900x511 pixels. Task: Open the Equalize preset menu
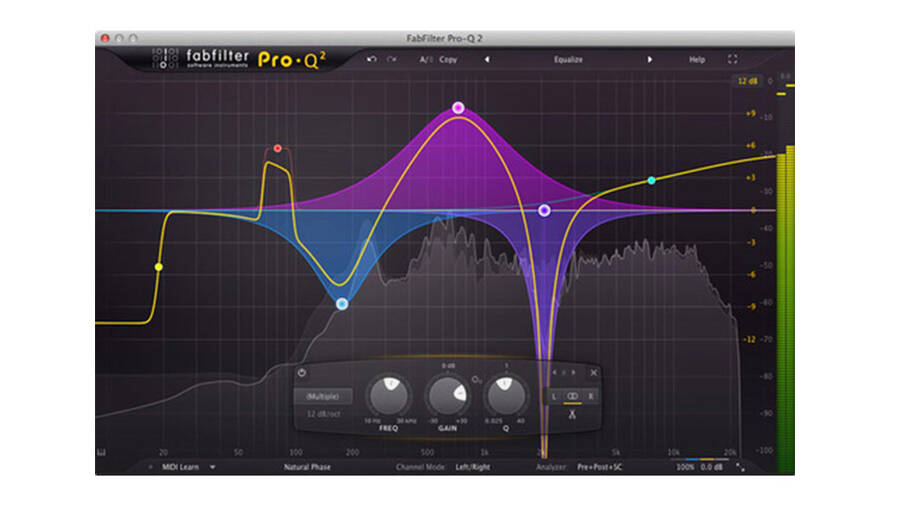point(568,59)
